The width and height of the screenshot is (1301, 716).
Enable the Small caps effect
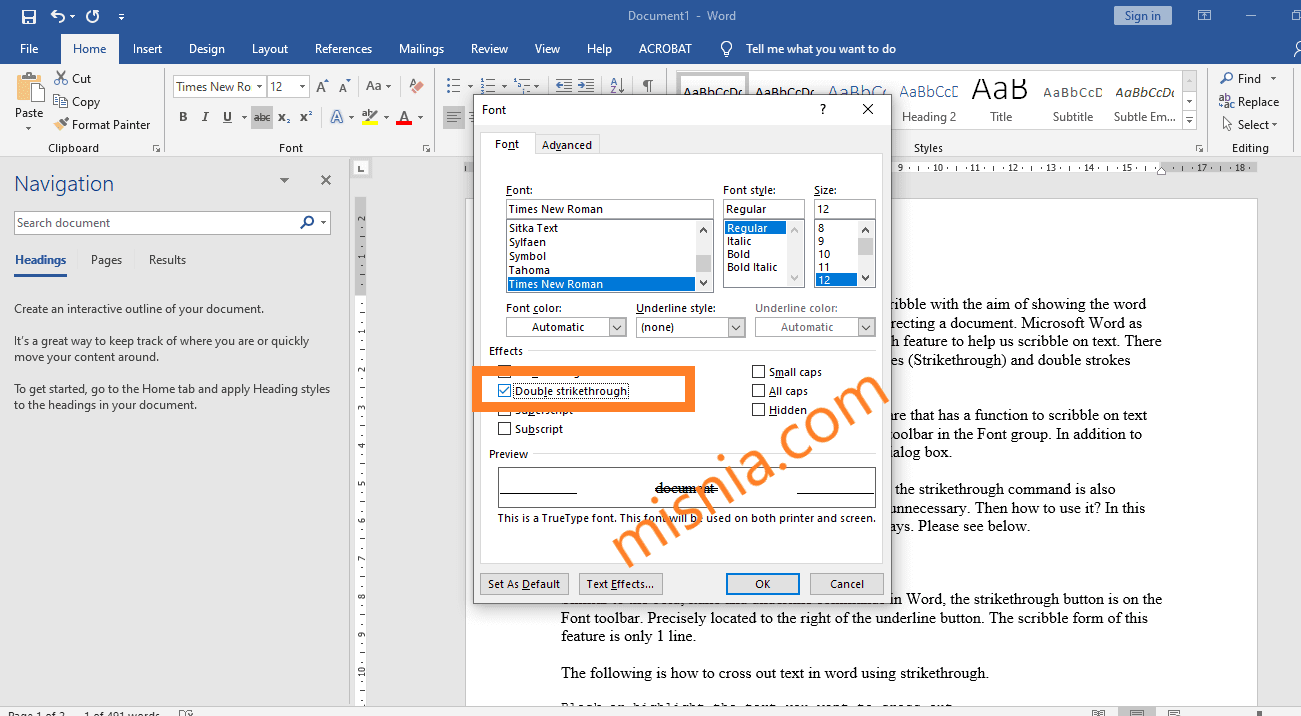[x=759, y=371]
